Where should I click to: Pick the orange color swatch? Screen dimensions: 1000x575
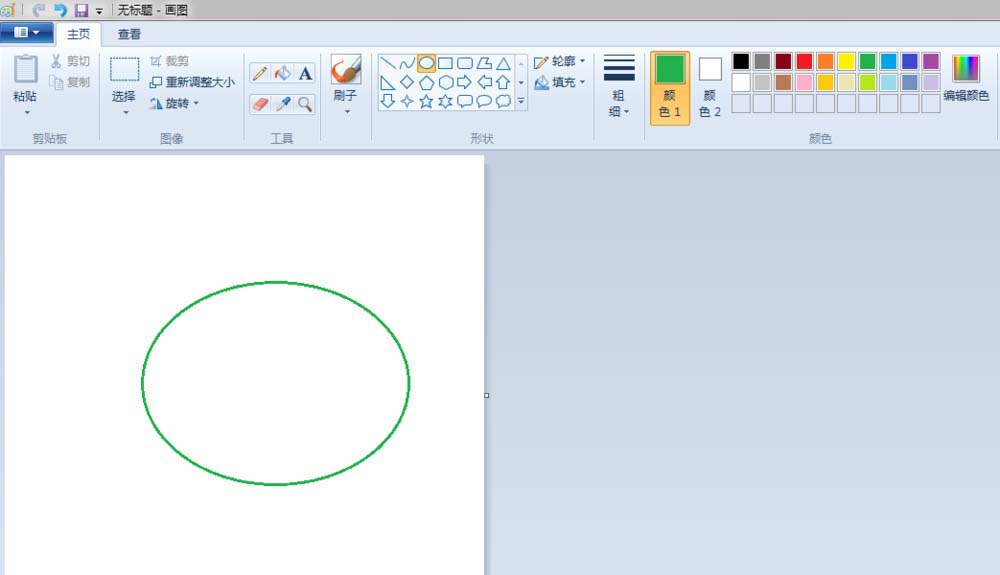pyautogui.click(x=825, y=61)
